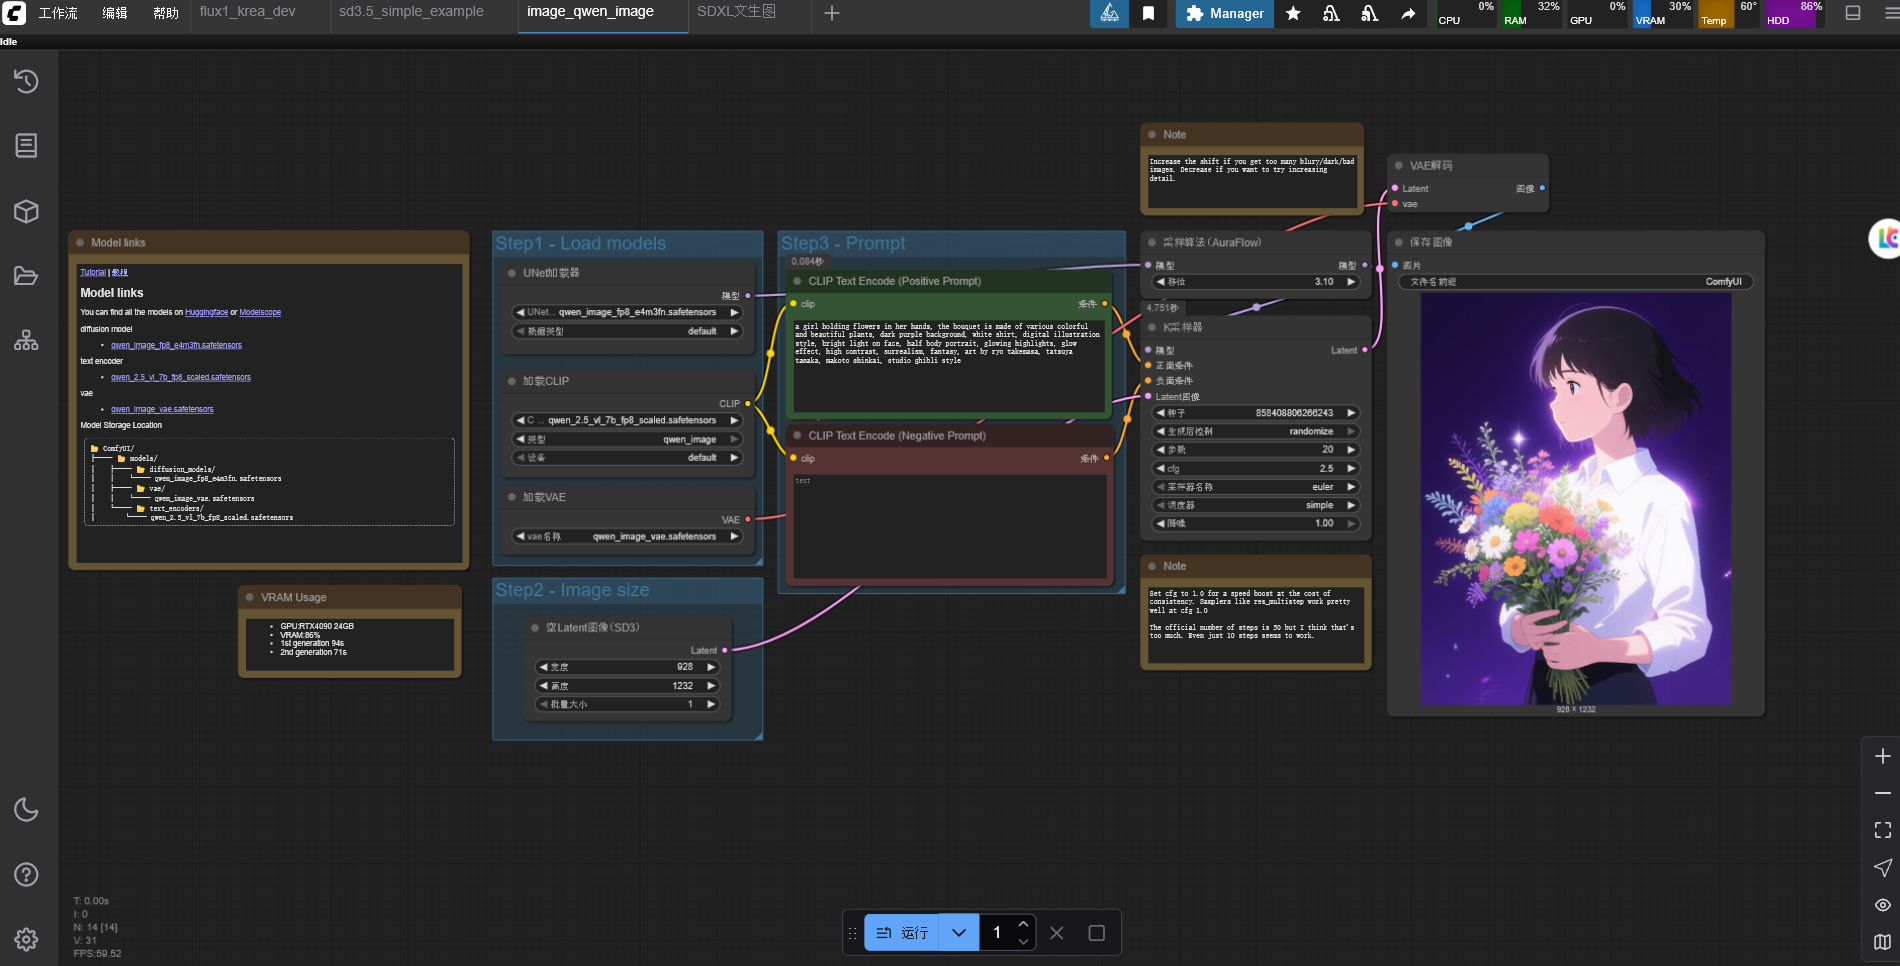Fit view with the frame icon

1882,830
